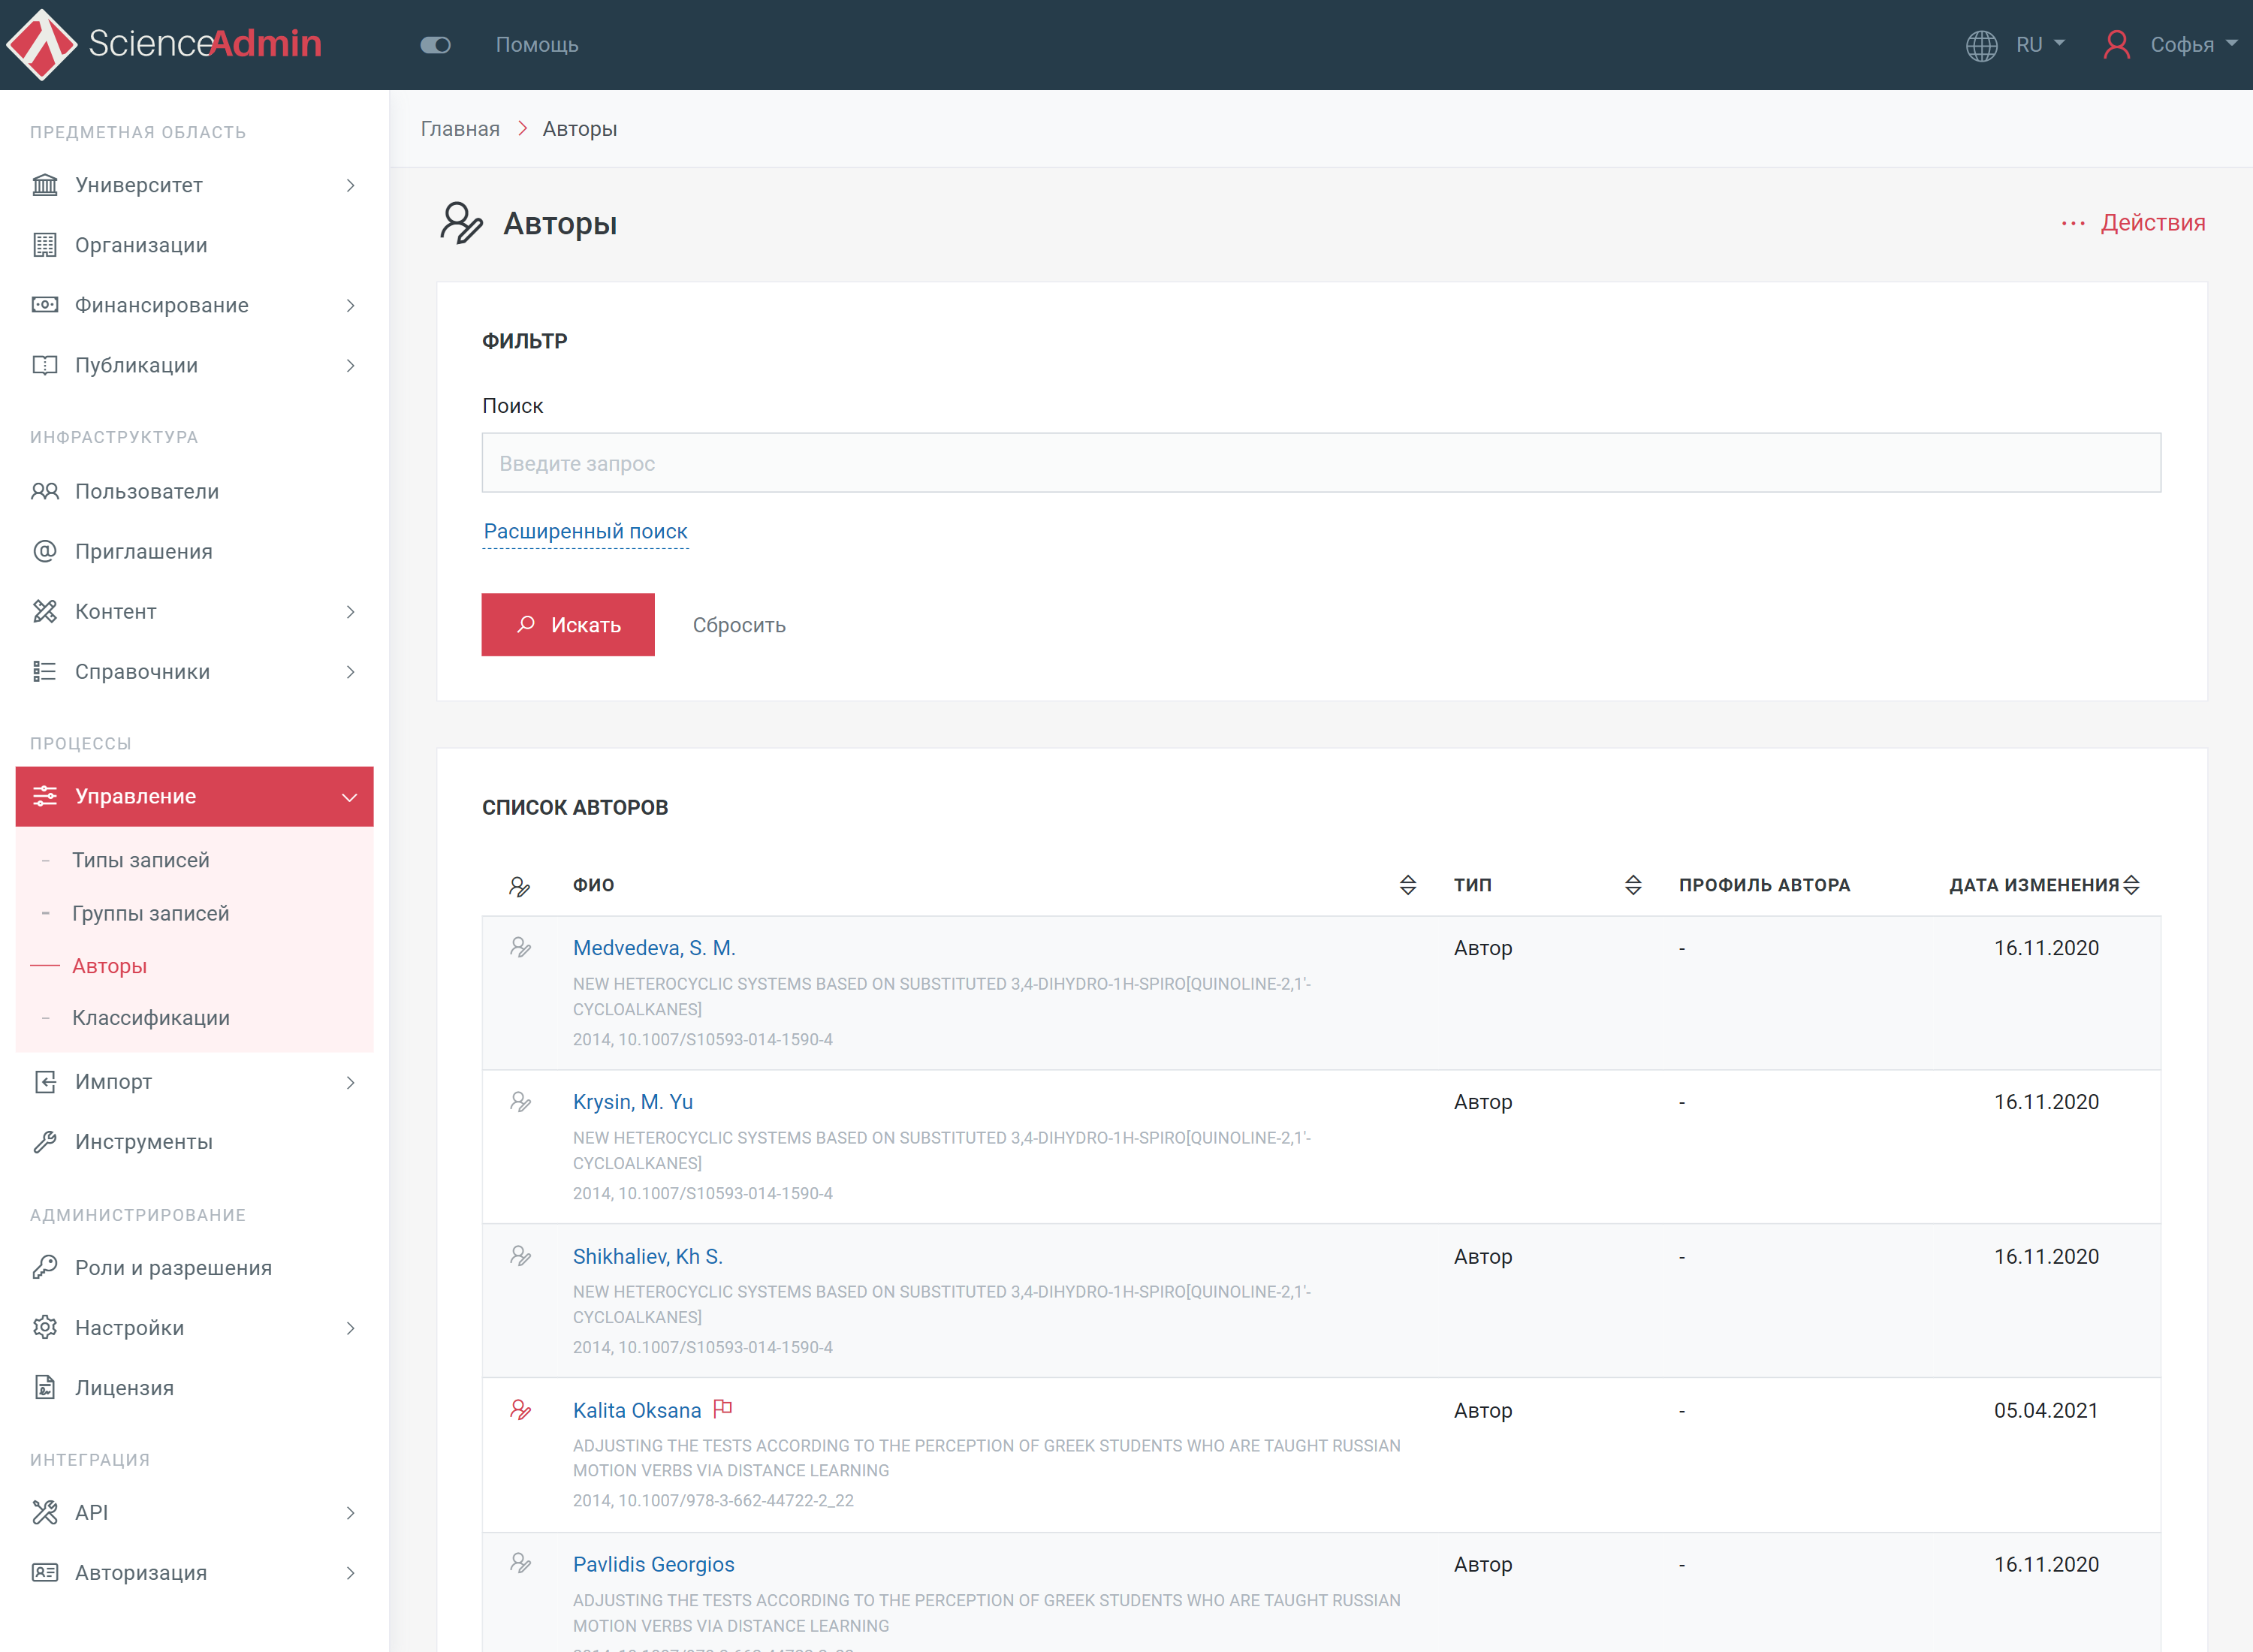The image size is (2253, 1652).
Task: Click the ScienceAdmin logo icon
Action: [x=42, y=44]
